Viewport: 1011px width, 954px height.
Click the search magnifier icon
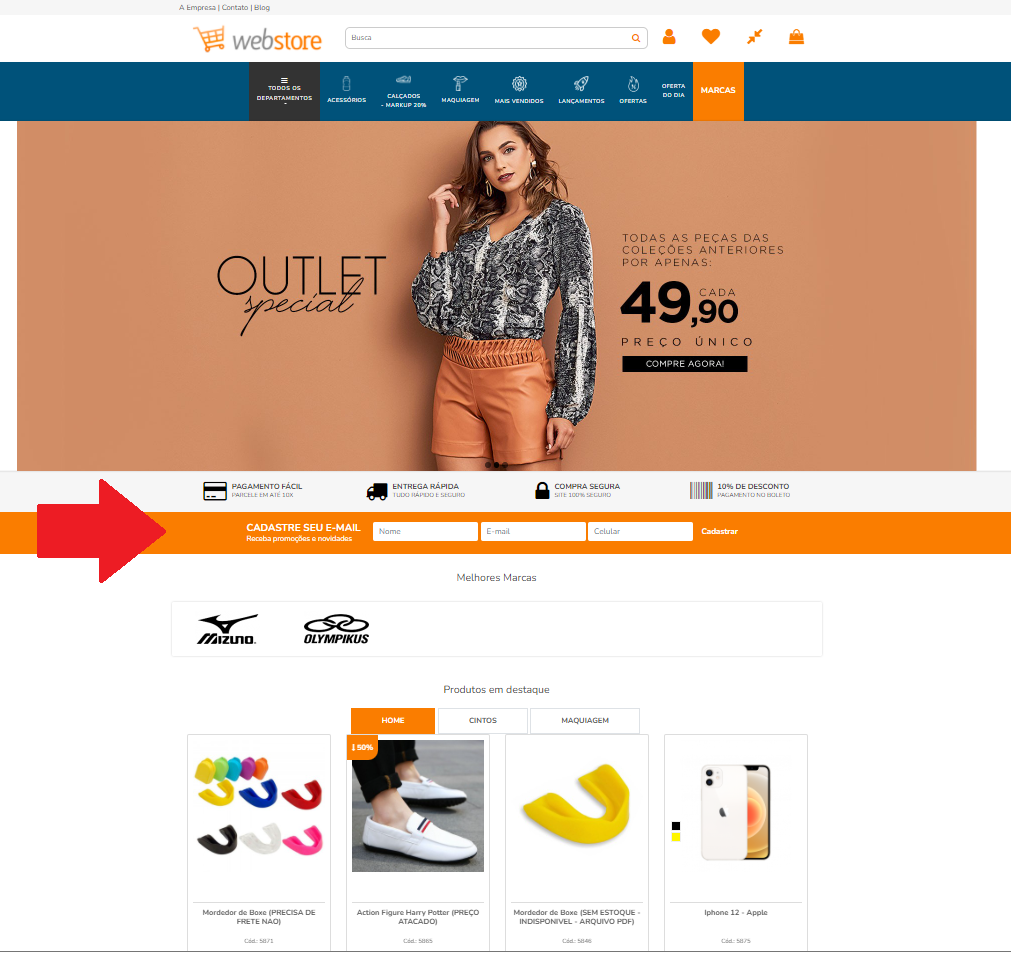click(636, 38)
